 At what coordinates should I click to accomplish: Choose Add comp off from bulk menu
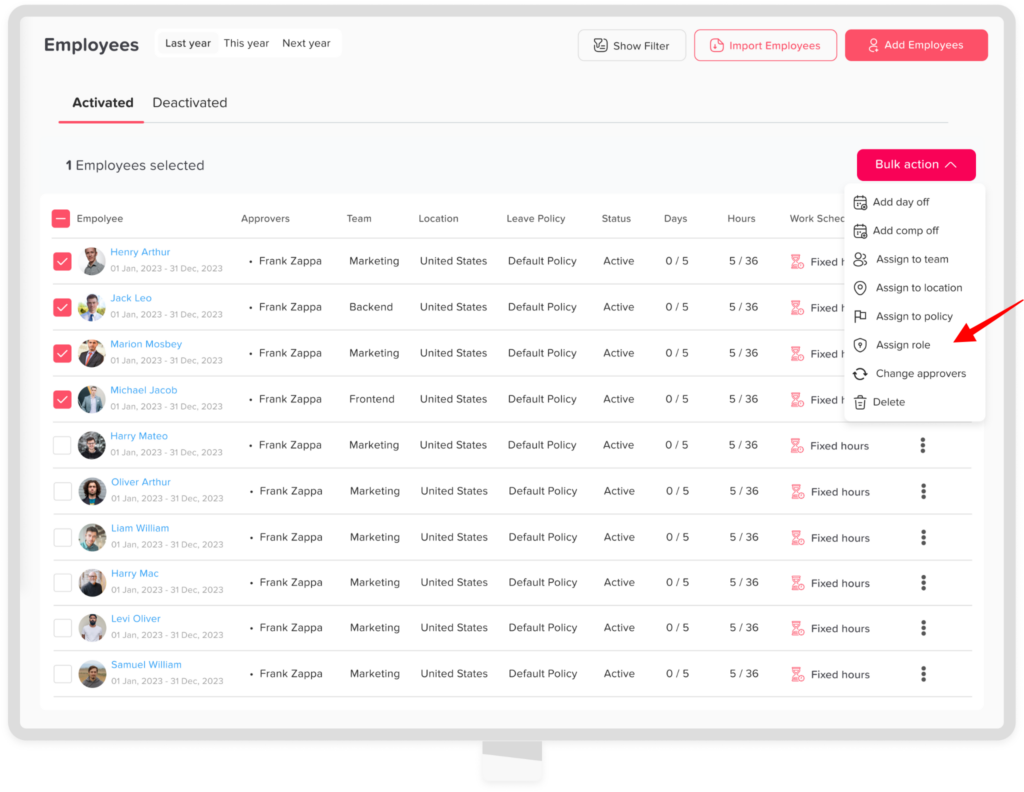click(x=905, y=231)
